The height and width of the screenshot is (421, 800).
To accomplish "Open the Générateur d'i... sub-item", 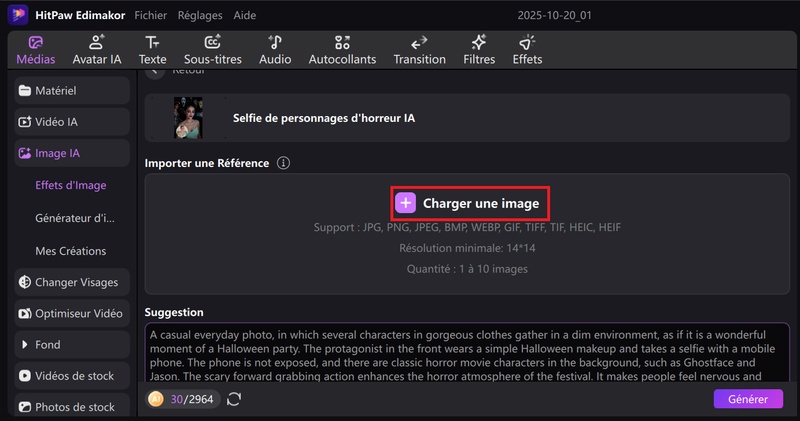I will click(75, 218).
